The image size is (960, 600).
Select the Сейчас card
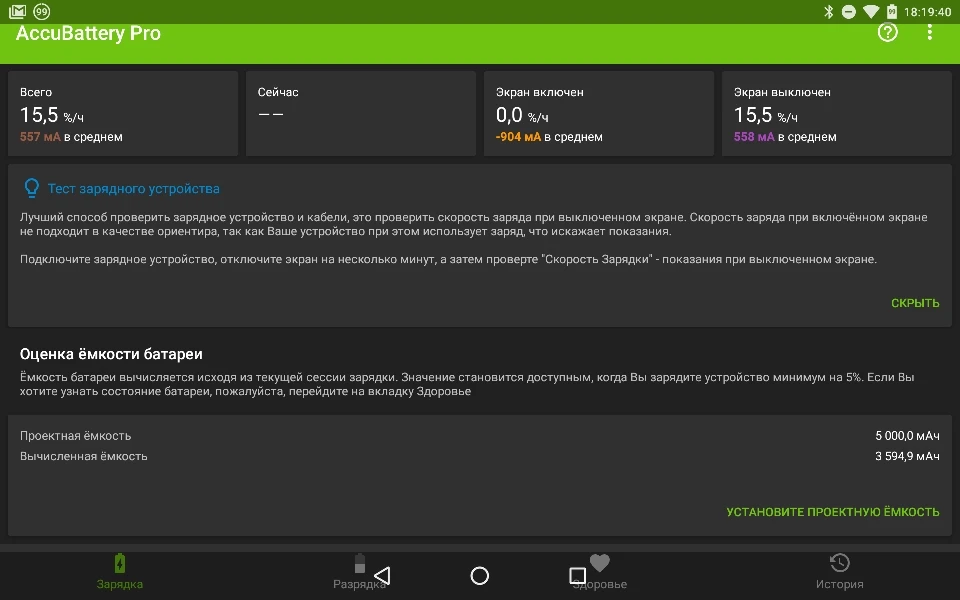tap(361, 113)
